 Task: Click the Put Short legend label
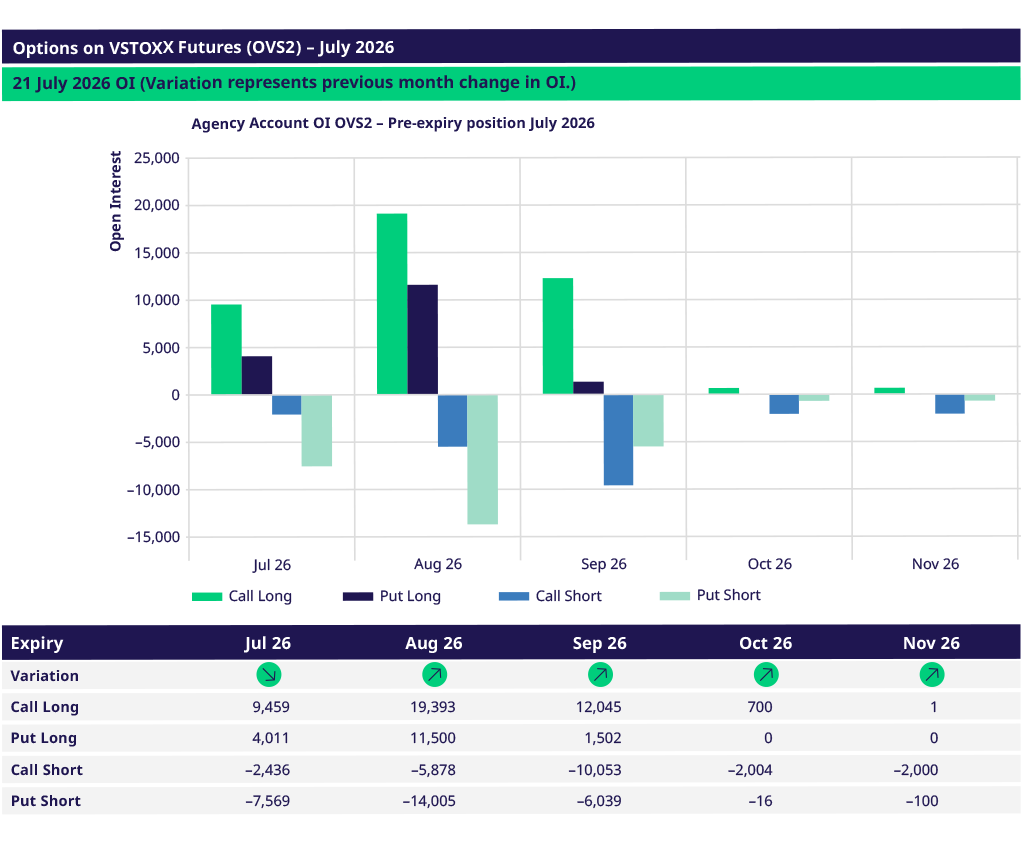[x=729, y=595]
